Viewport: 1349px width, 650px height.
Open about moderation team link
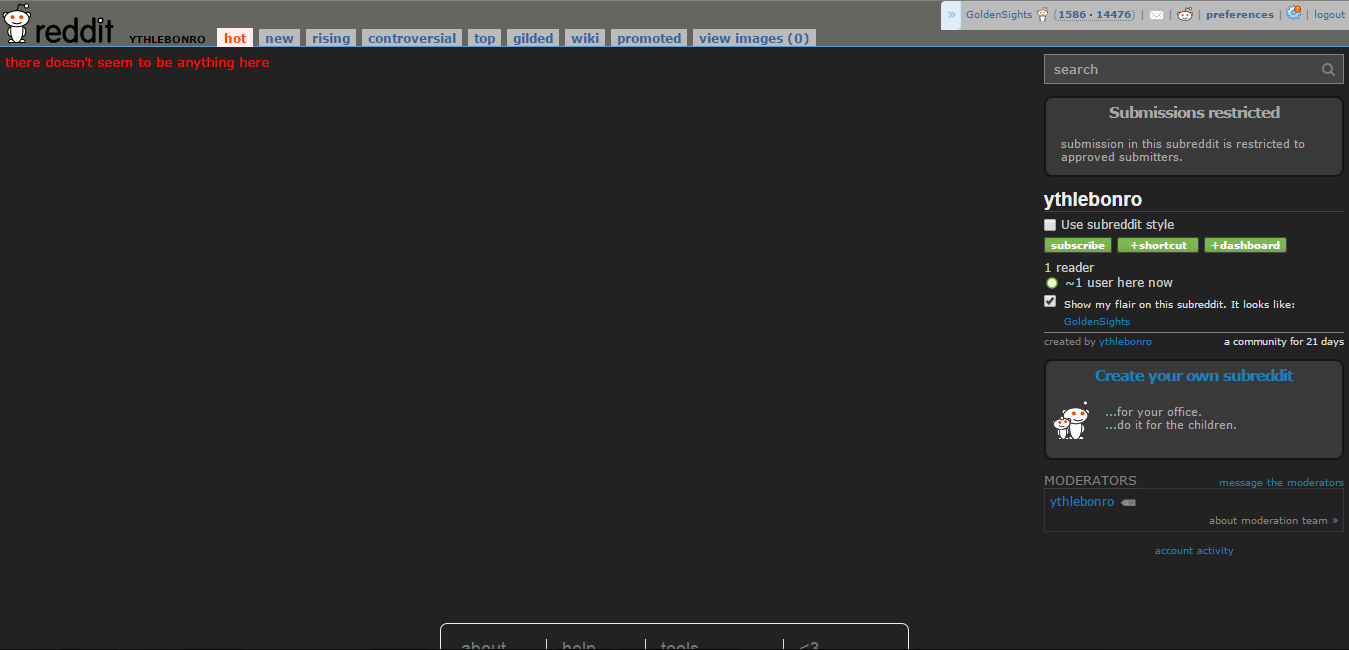coord(1273,521)
